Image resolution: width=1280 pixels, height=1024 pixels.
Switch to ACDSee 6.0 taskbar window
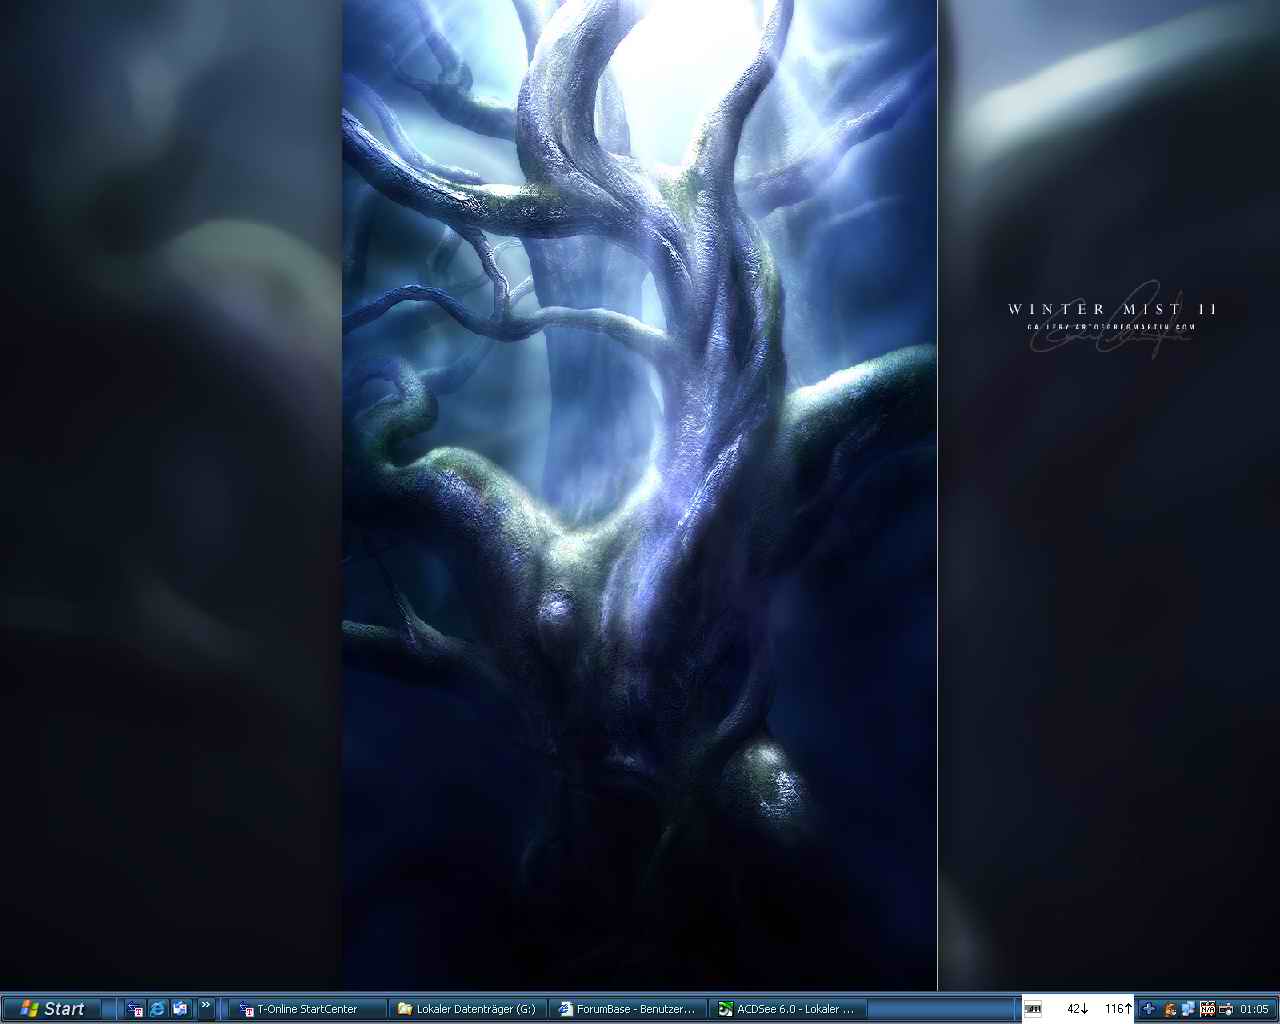pos(789,1009)
